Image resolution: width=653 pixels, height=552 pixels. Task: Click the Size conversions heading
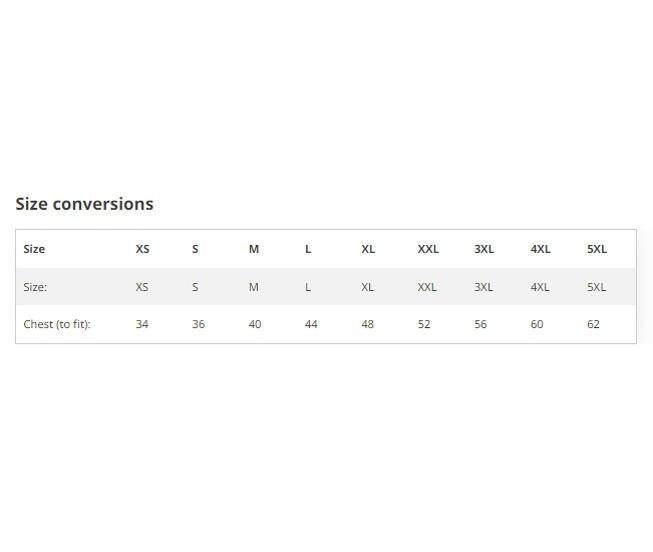(85, 204)
